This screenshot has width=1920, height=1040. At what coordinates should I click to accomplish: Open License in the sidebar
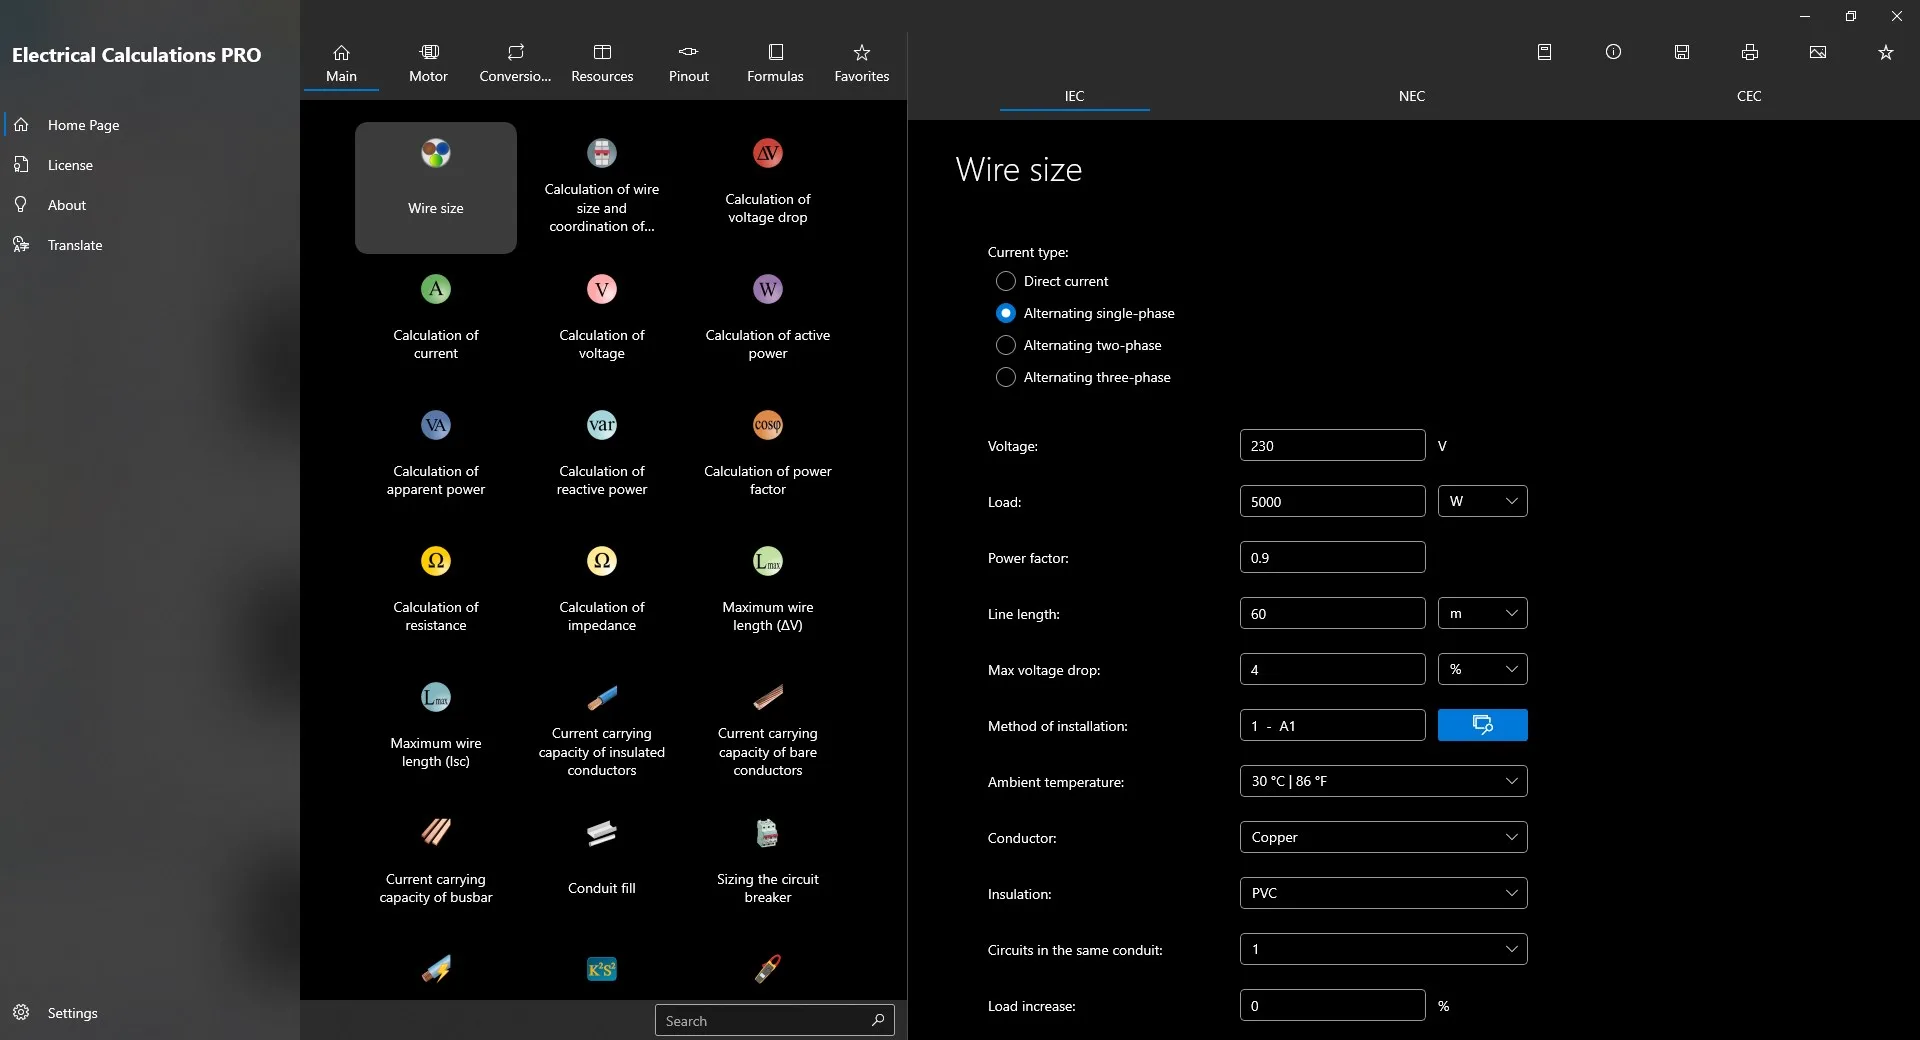[x=150, y=165]
